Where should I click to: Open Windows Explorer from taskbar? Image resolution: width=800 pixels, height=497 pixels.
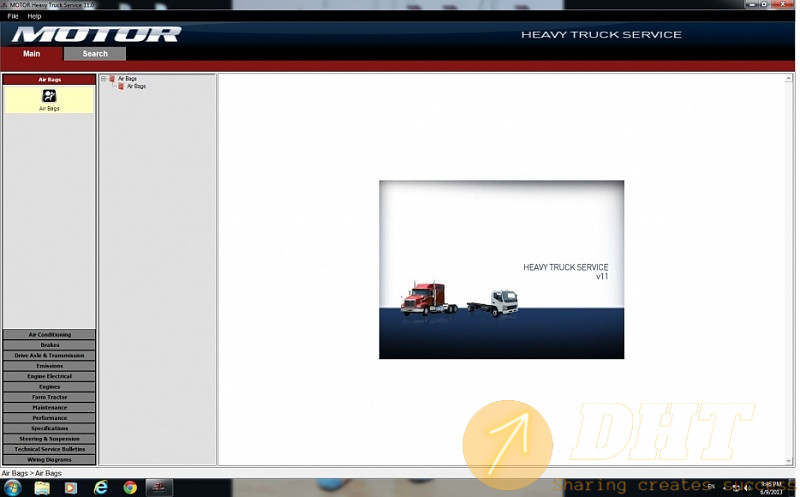42,488
